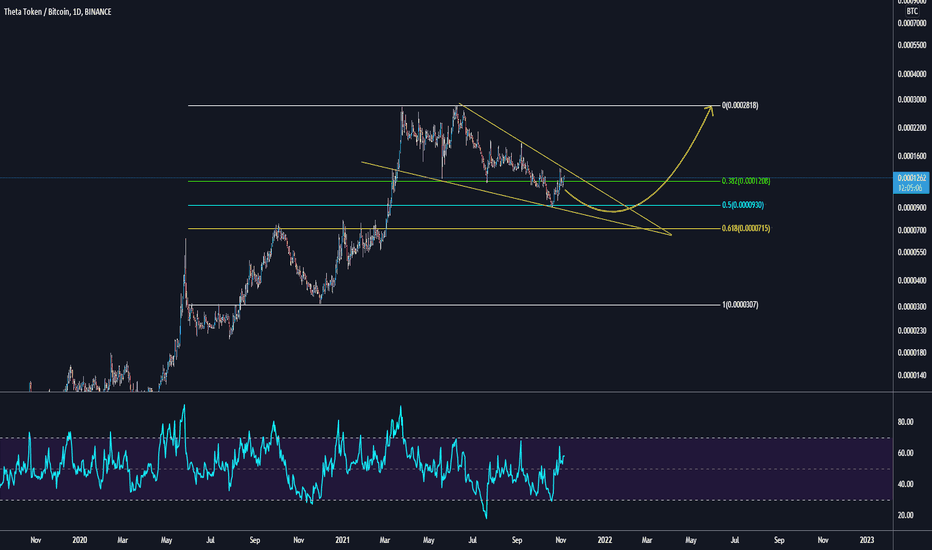Image resolution: width=932 pixels, height=550 pixels.
Task: Select the yellow 0.618(0.0000715) Fibonacci label
Action: (x=746, y=228)
